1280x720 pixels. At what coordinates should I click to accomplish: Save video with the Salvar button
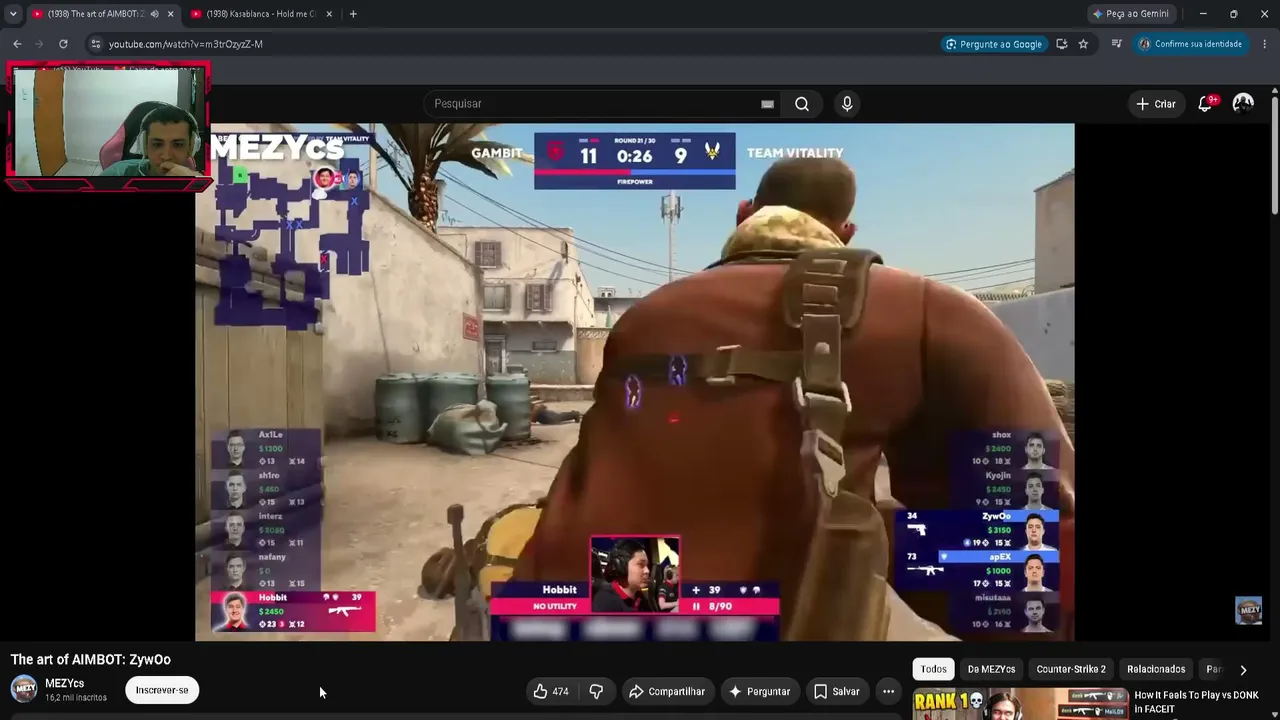click(836, 691)
